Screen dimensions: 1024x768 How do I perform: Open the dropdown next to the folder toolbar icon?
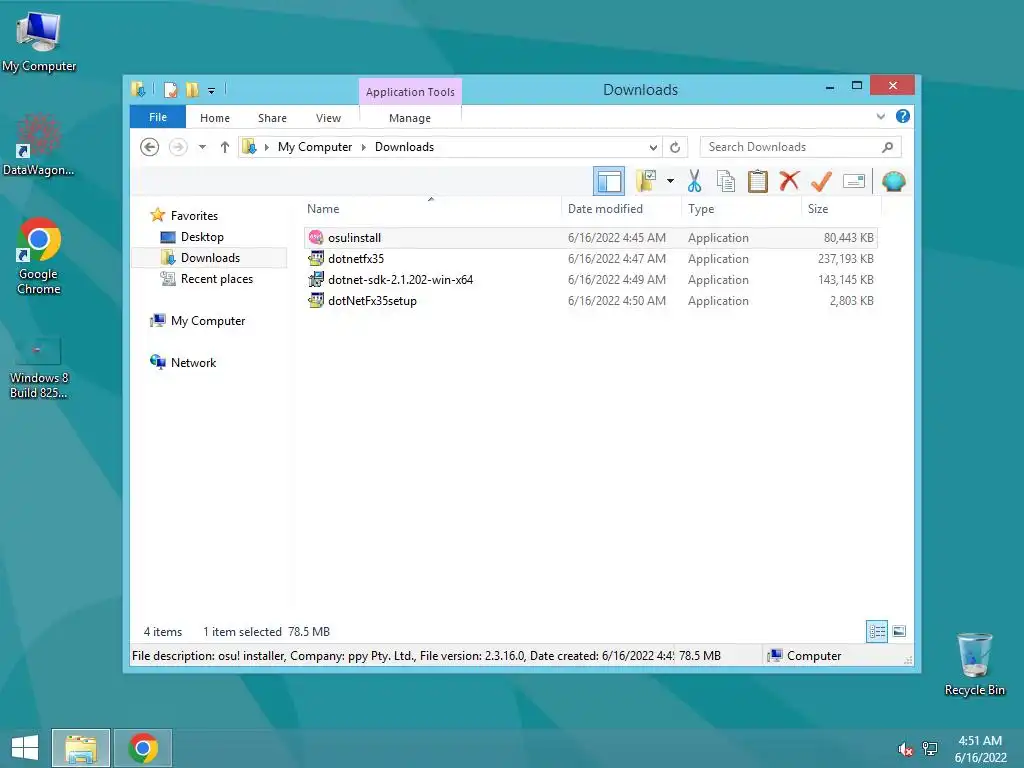pyautogui.click(x=670, y=181)
